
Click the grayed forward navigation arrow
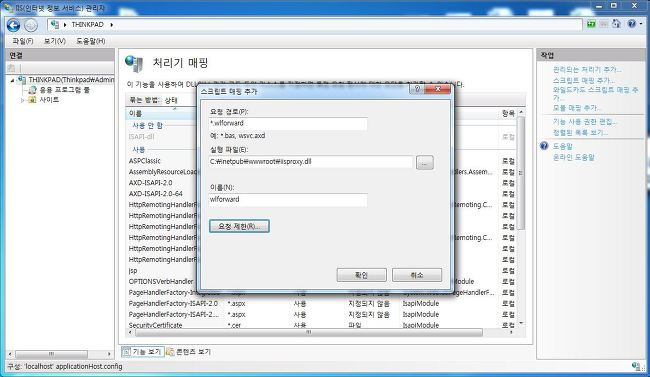pyautogui.click(x=31, y=25)
